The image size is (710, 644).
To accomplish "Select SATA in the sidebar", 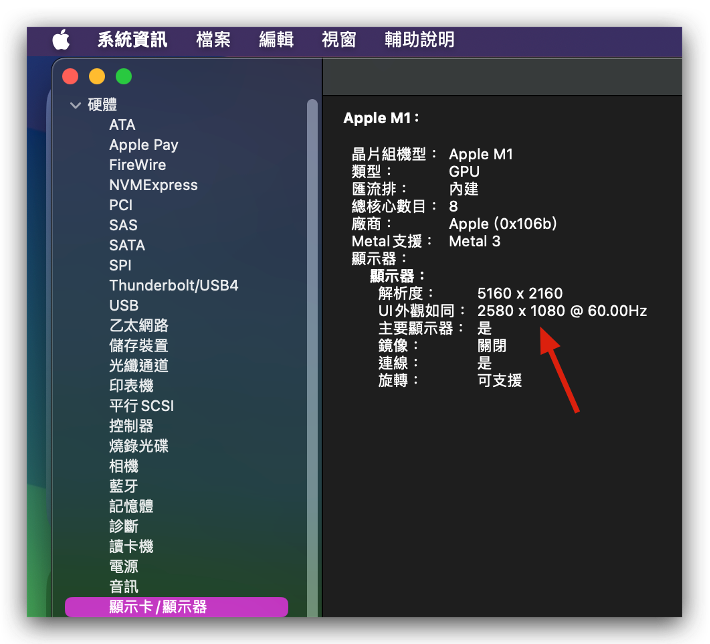I will tap(127, 245).
